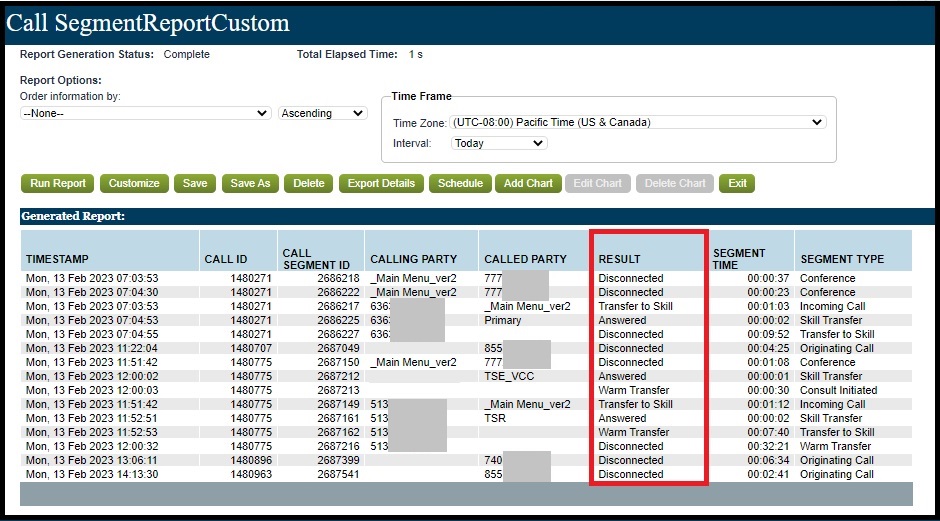940x521 pixels.
Task: Select segment ID 2686217 cell
Action: [x=338, y=306]
